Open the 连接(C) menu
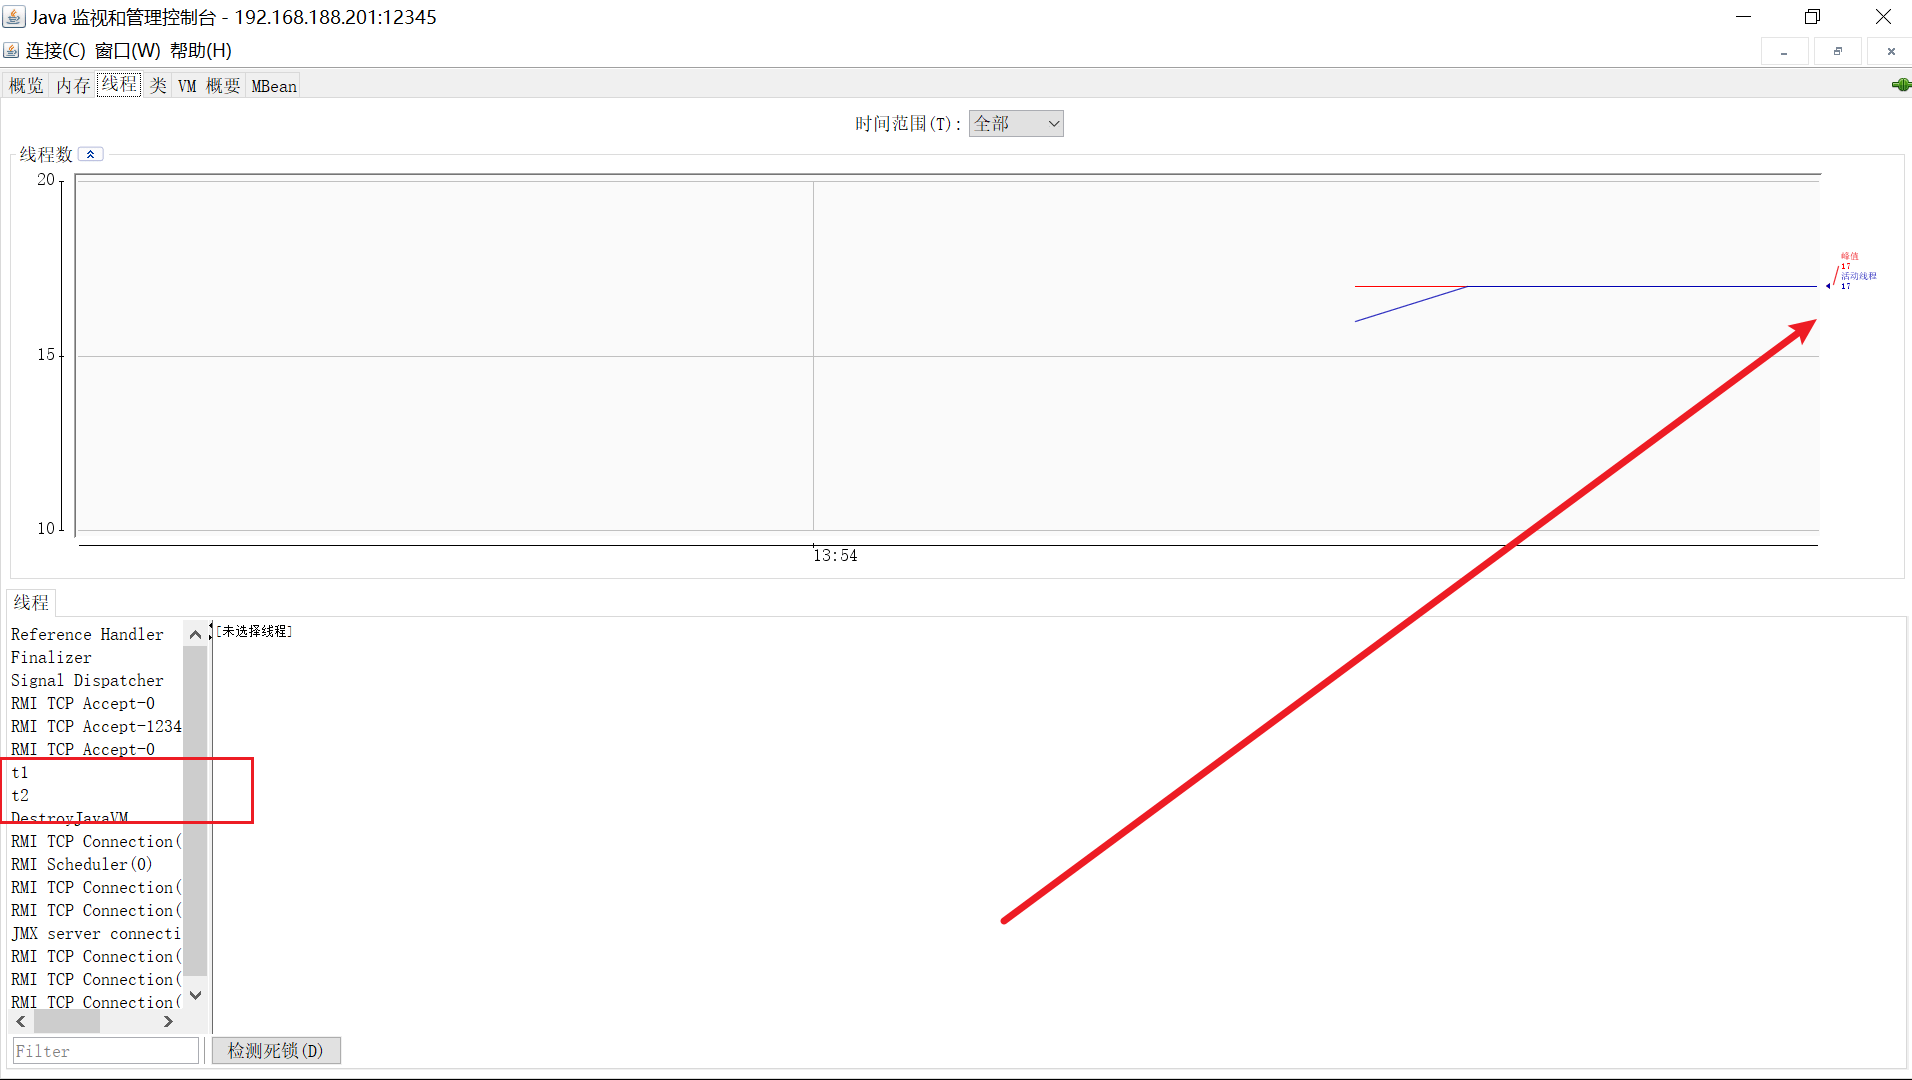 click(x=56, y=51)
